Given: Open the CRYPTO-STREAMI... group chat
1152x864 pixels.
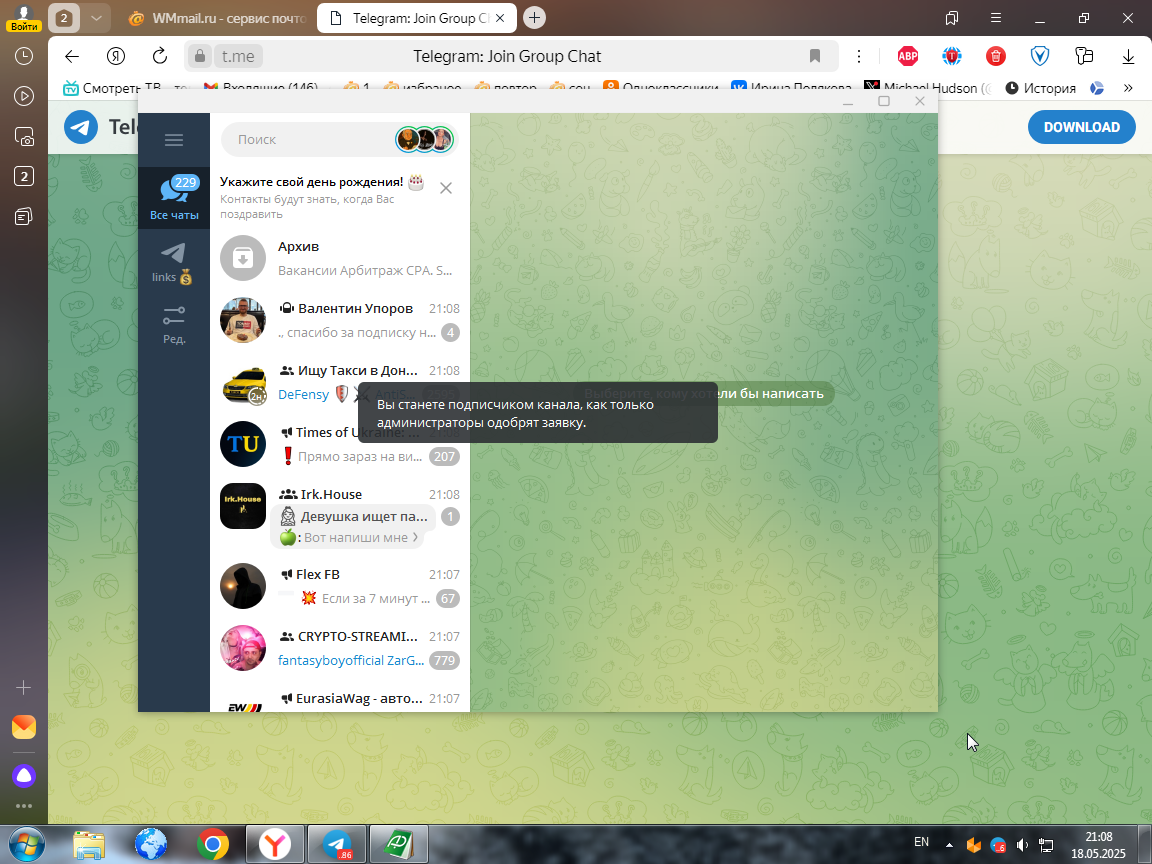Looking at the screenshot, I should click(340, 648).
